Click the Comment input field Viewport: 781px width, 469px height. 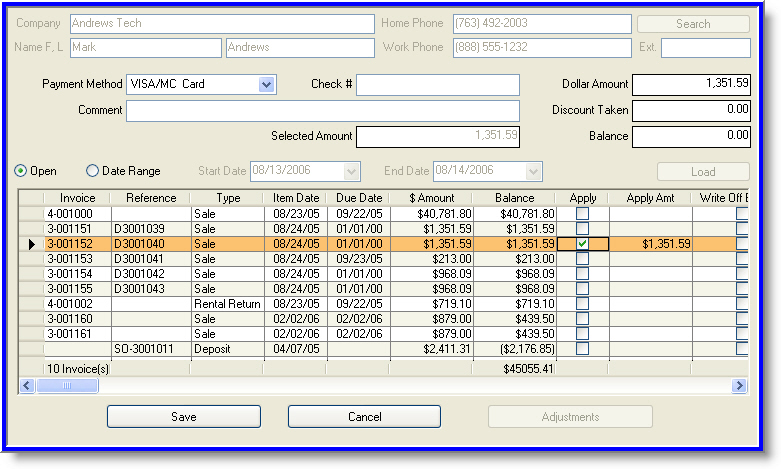tap(323, 111)
